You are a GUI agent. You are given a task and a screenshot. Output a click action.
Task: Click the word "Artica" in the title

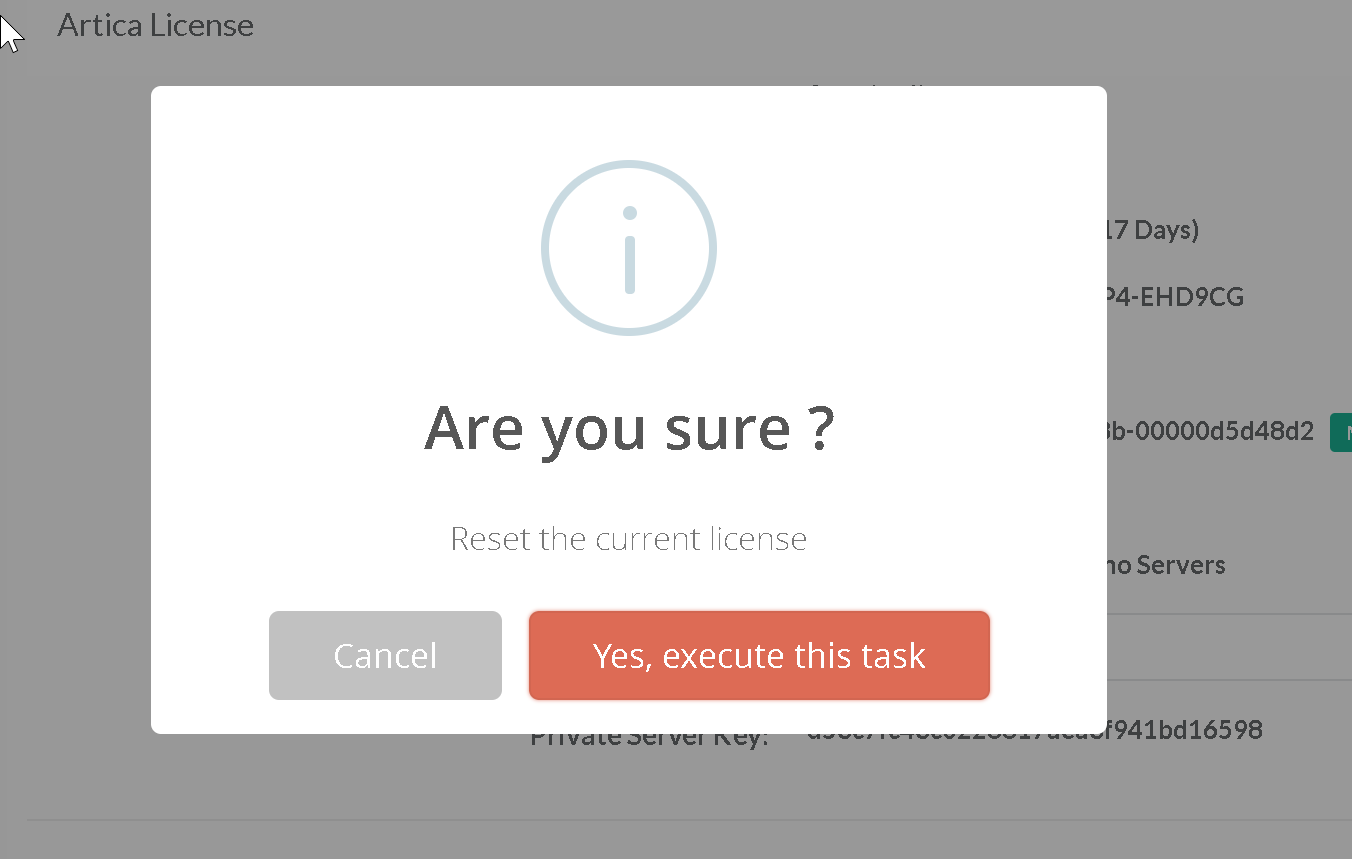pos(99,25)
